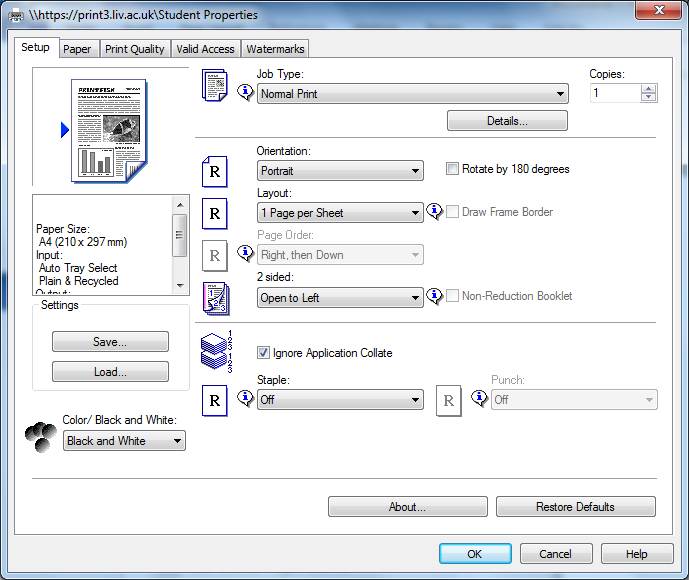Toggle Draw Frame Border checkbox
The height and width of the screenshot is (580, 689).
[x=452, y=211]
